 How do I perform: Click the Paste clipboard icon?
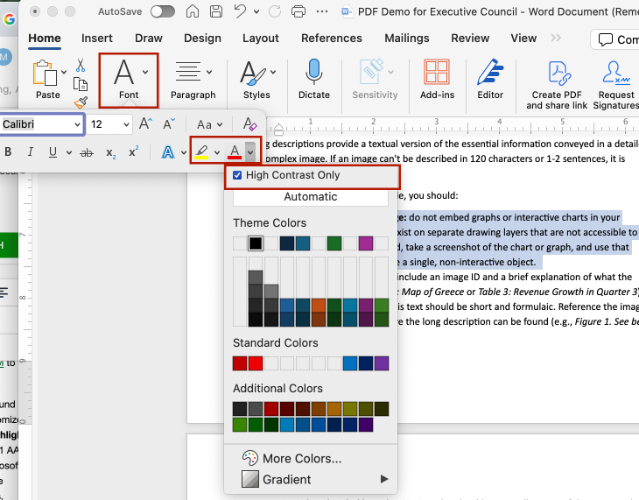tap(45, 73)
